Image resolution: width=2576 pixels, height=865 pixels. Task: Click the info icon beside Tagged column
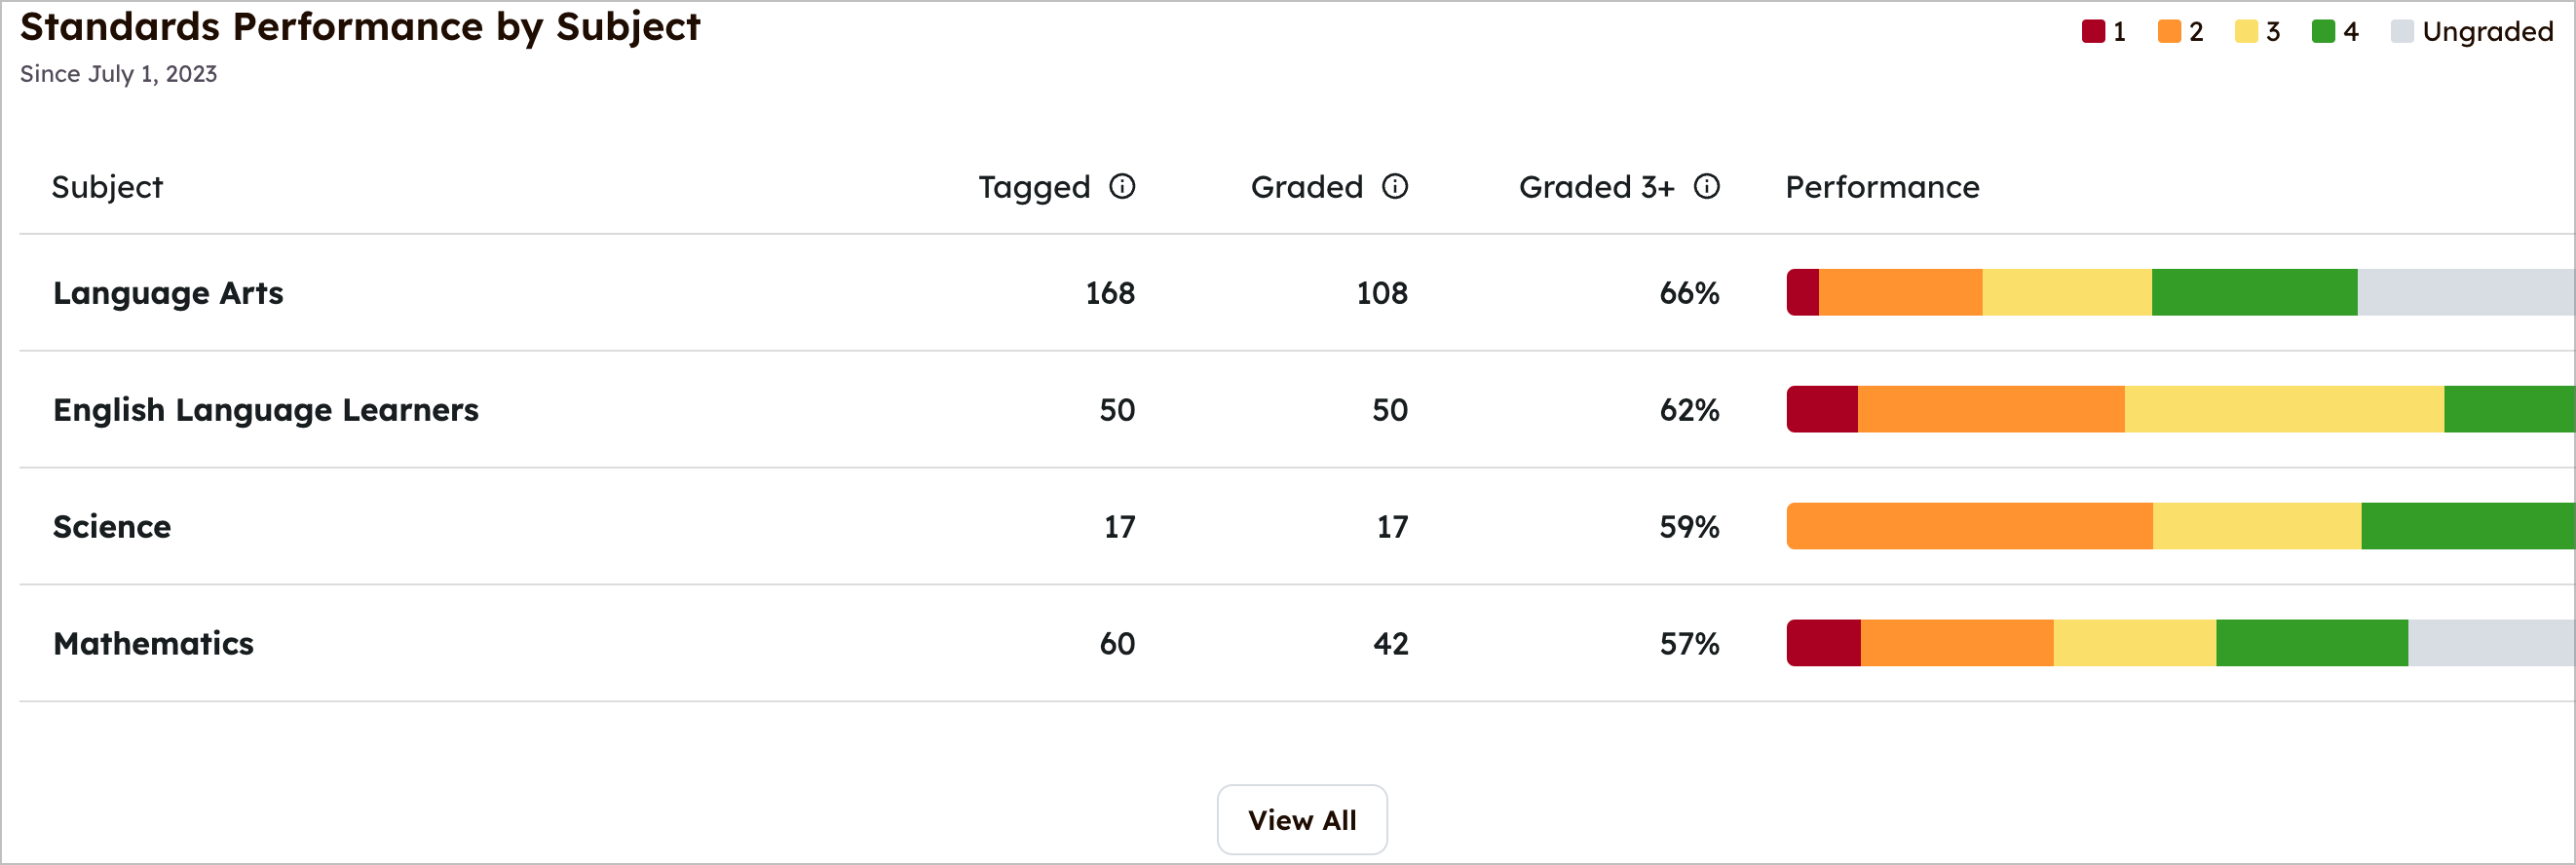click(1123, 187)
